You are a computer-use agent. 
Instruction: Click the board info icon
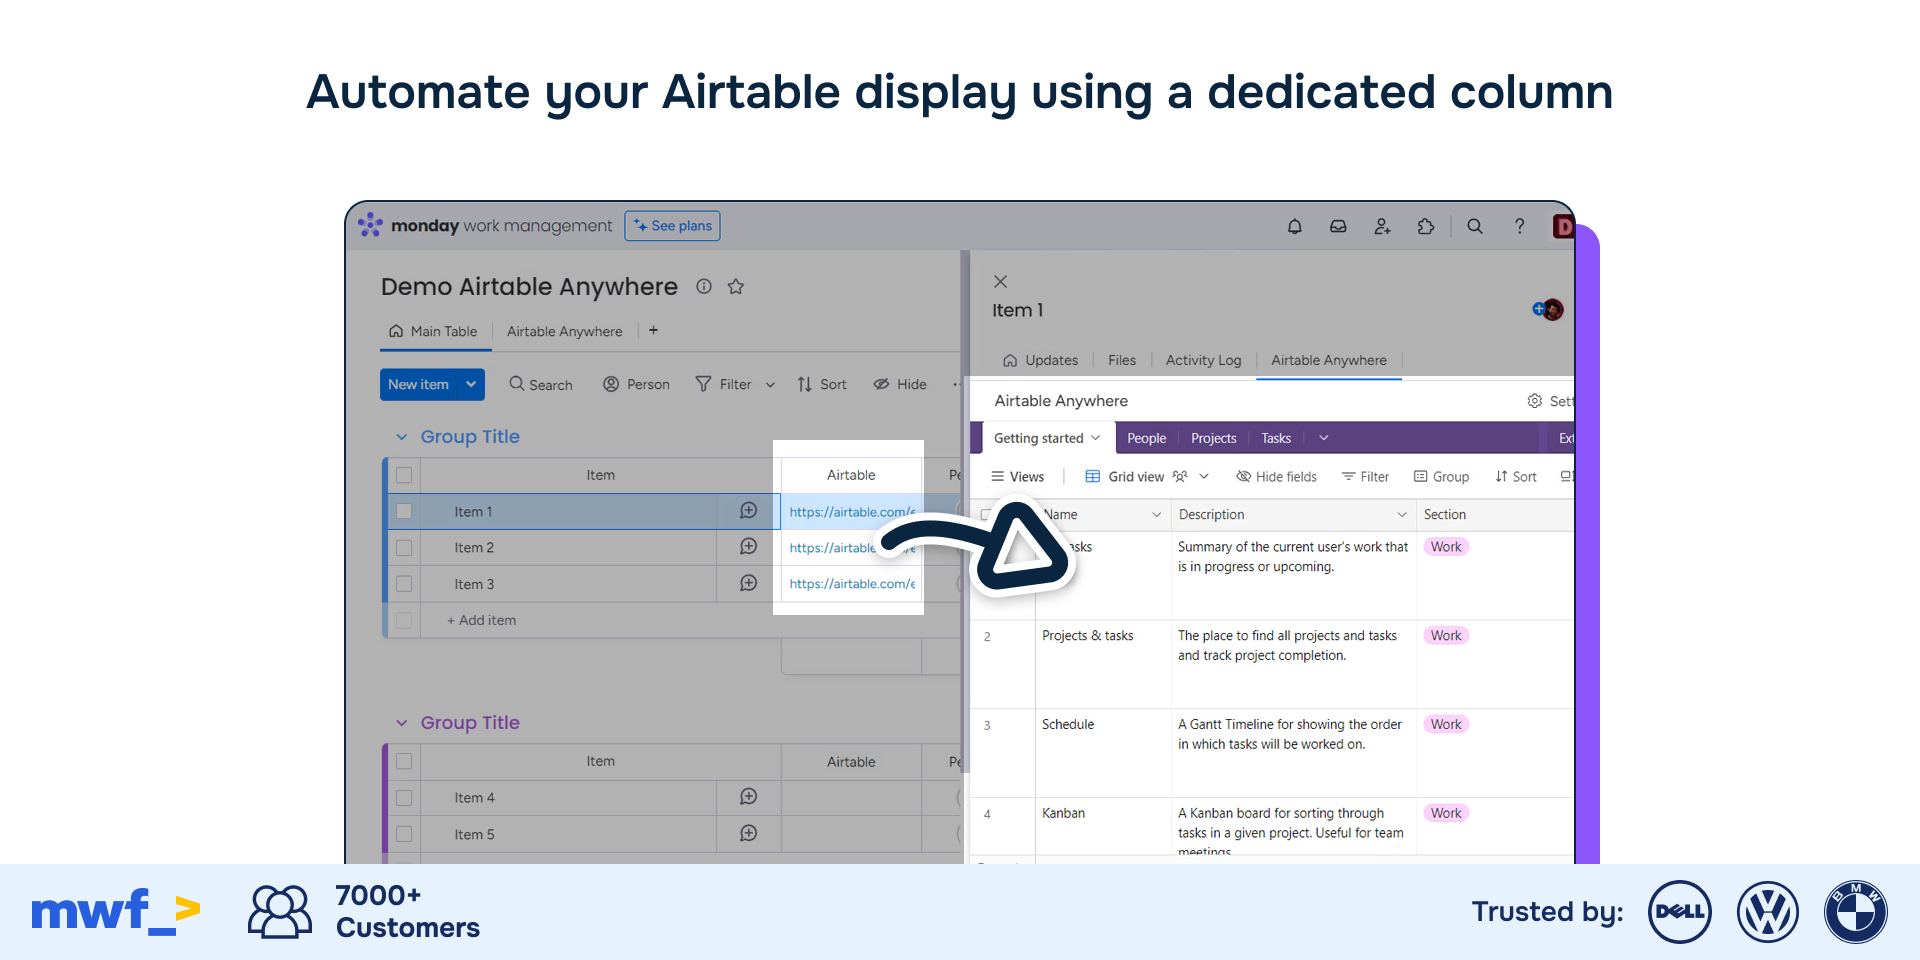[x=704, y=286]
